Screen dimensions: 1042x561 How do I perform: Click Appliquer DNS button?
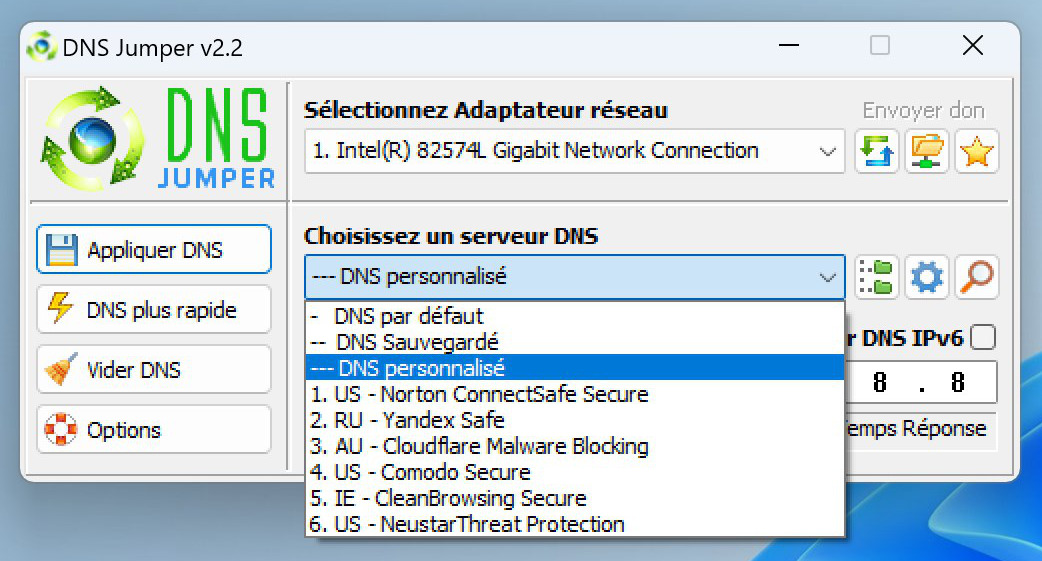coord(154,249)
